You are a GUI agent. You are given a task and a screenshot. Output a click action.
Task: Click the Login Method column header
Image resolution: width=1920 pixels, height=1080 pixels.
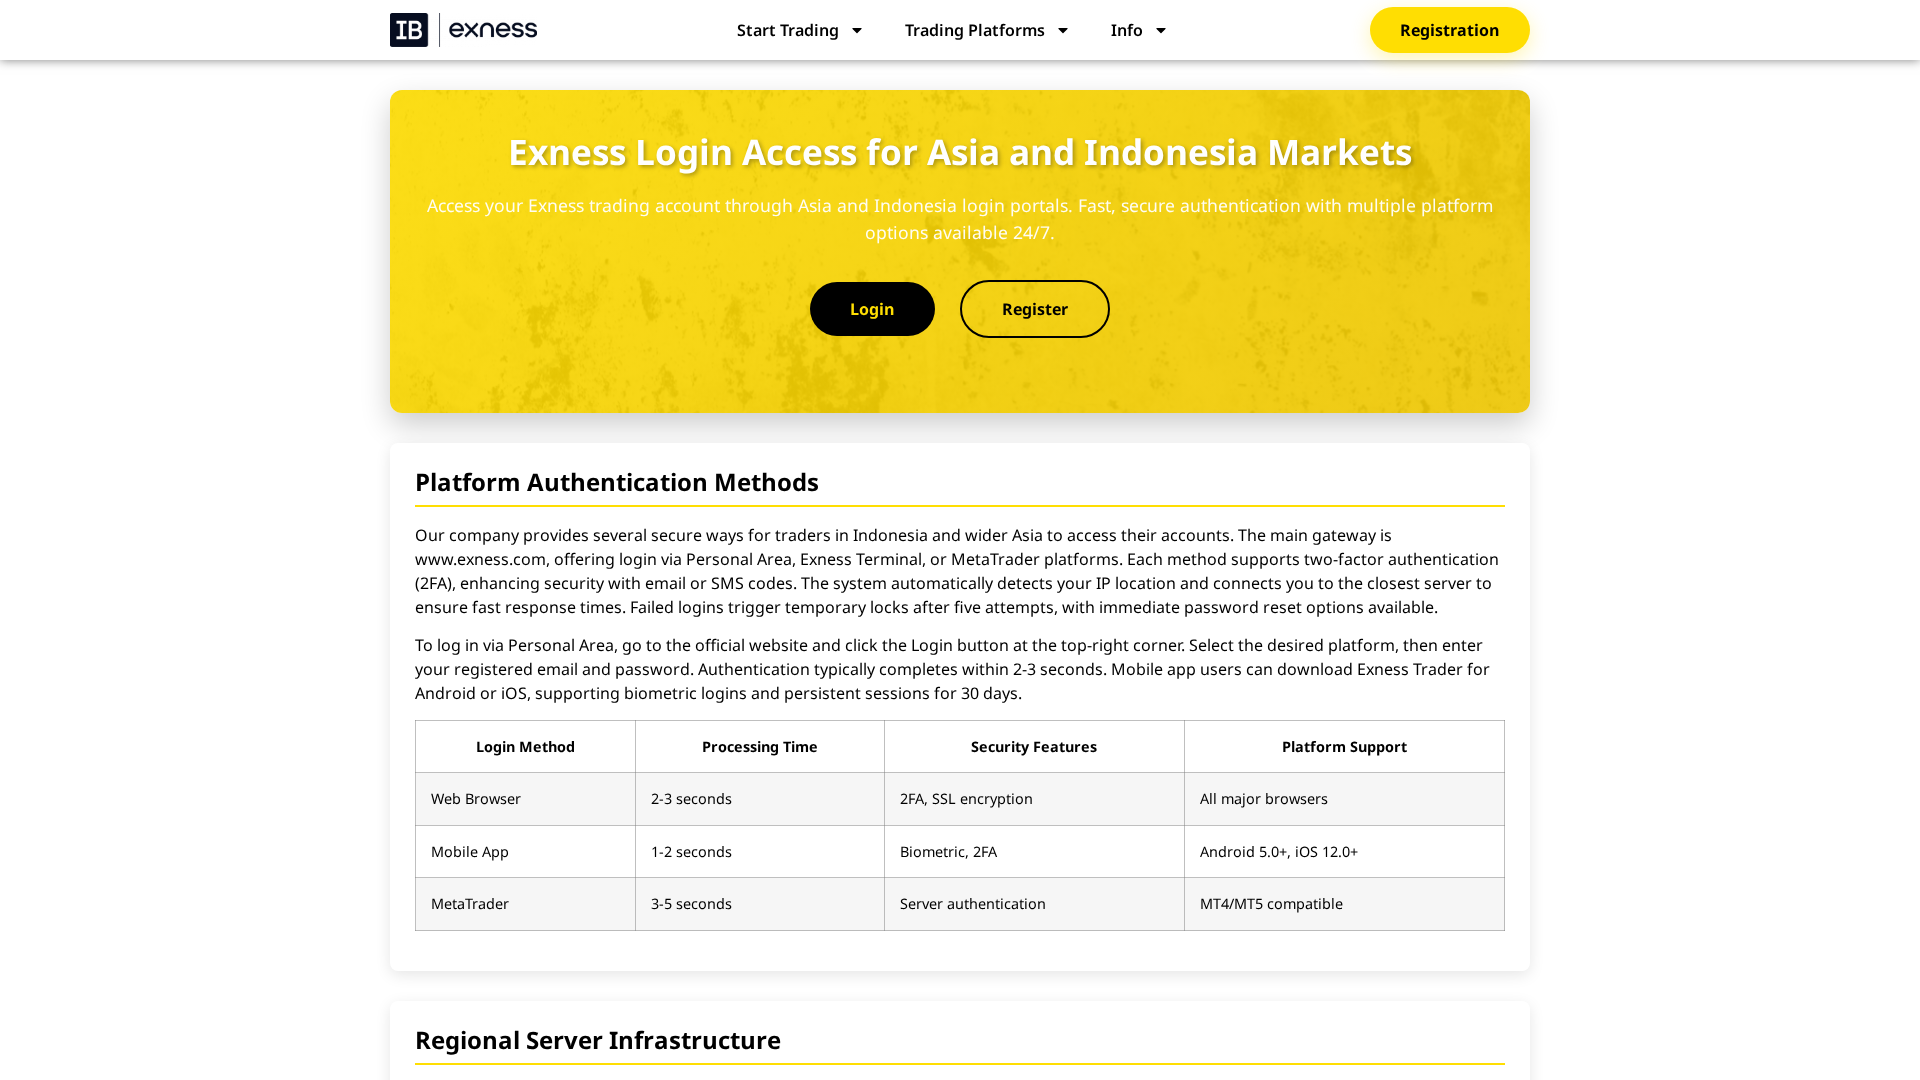pyautogui.click(x=525, y=747)
